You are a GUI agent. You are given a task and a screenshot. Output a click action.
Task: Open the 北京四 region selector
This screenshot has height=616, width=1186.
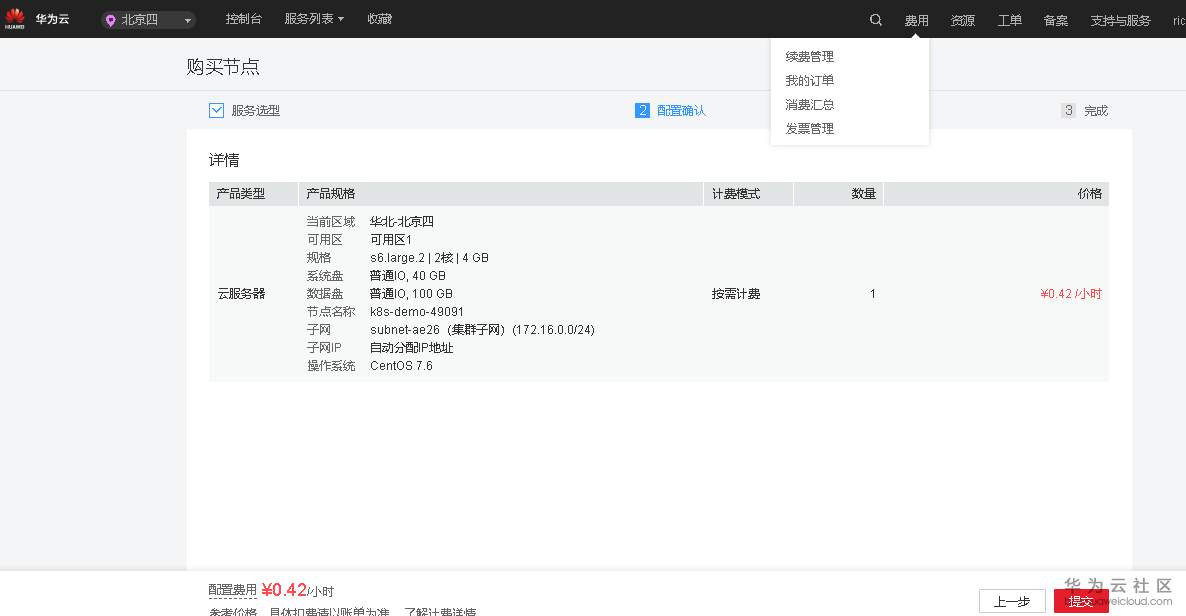pos(148,20)
